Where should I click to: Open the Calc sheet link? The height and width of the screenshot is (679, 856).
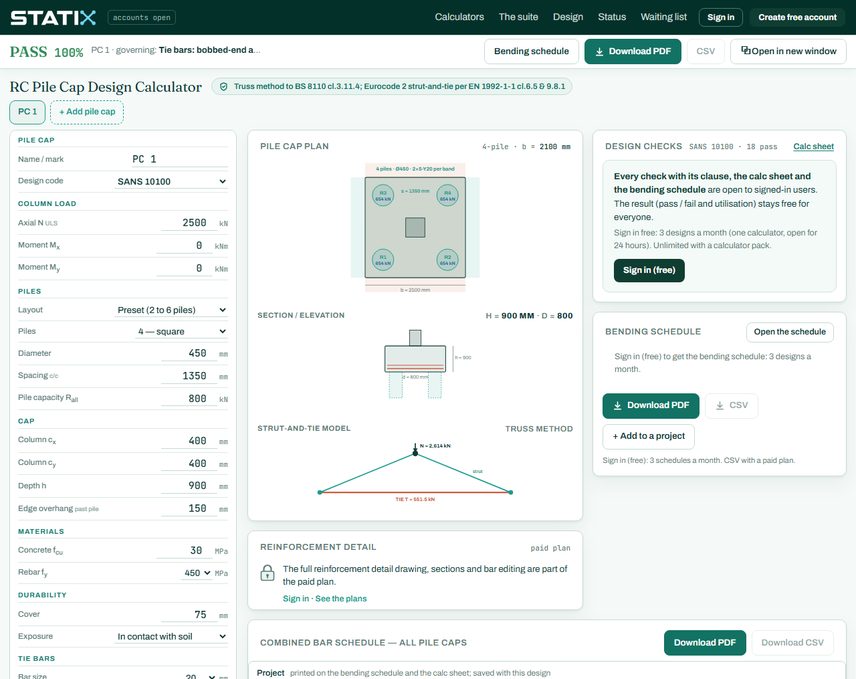[813, 146]
